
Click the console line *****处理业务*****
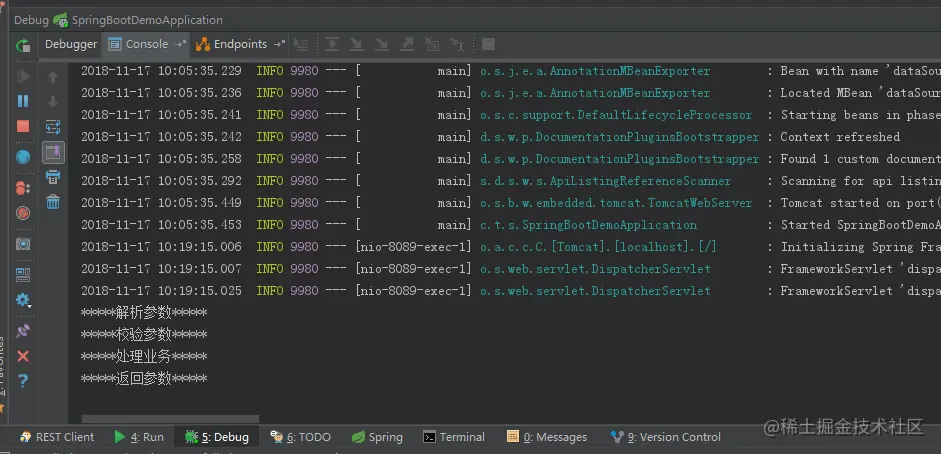point(144,357)
